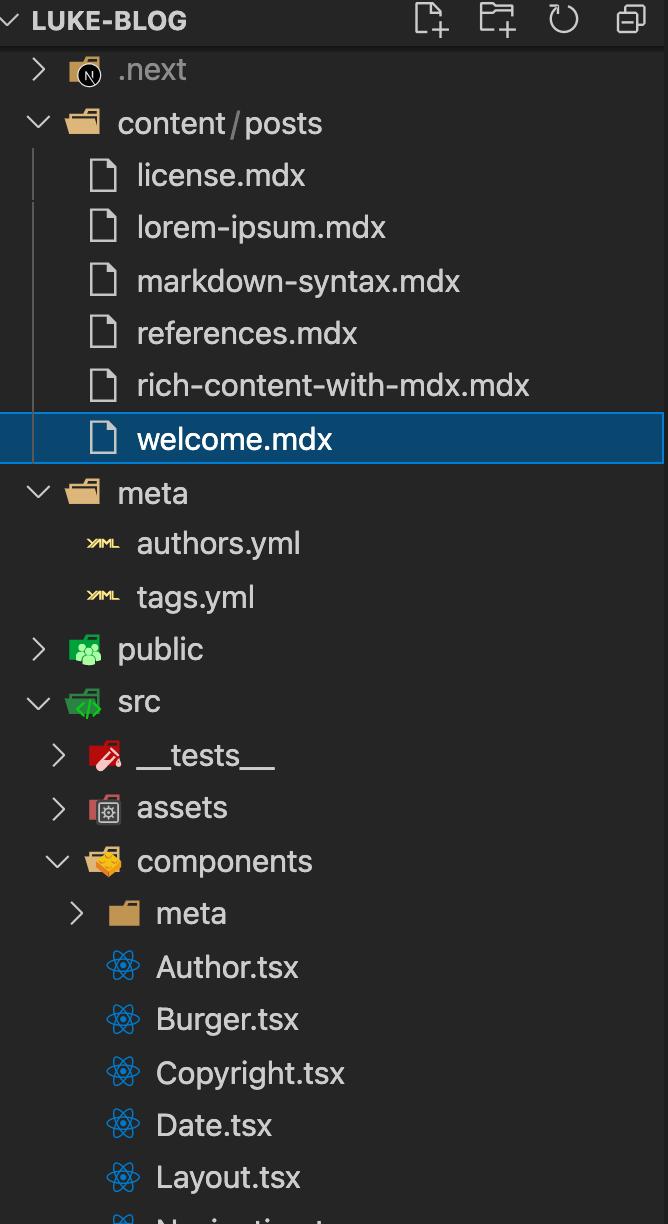Expand the __tests__ folder

[58, 755]
